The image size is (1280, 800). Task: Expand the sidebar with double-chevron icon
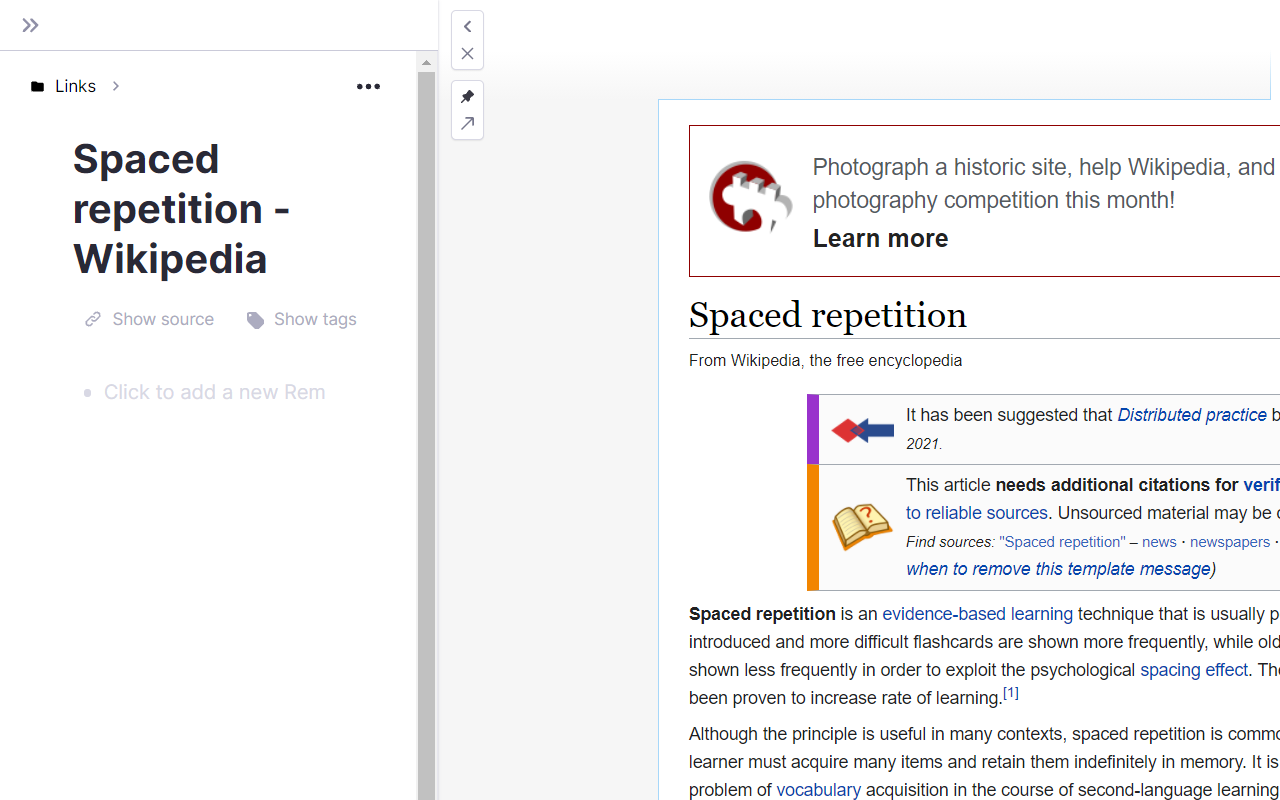pyautogui.click(x=30, y=25)
